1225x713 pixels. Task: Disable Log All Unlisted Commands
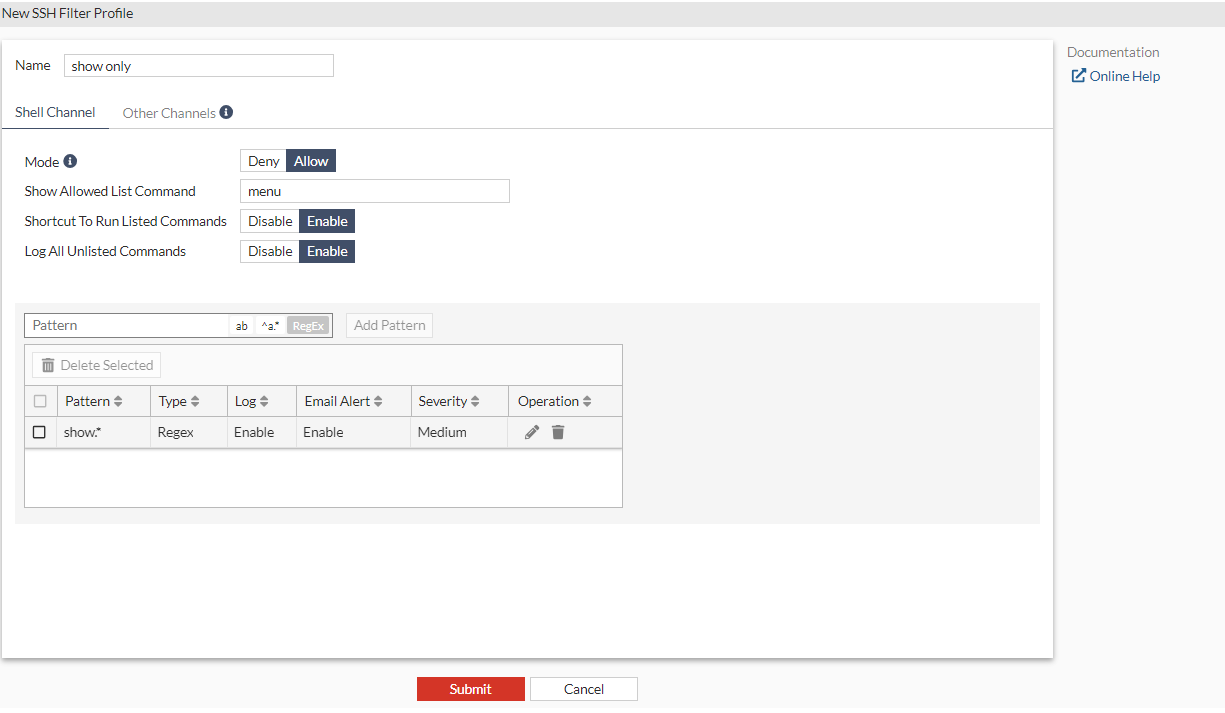click(x=269, y=250)
